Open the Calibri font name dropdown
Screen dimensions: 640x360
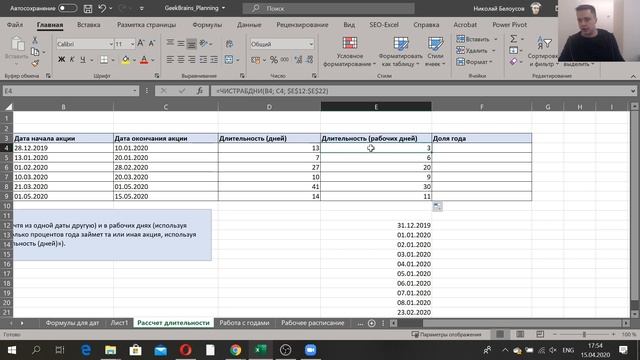(111, 44)
